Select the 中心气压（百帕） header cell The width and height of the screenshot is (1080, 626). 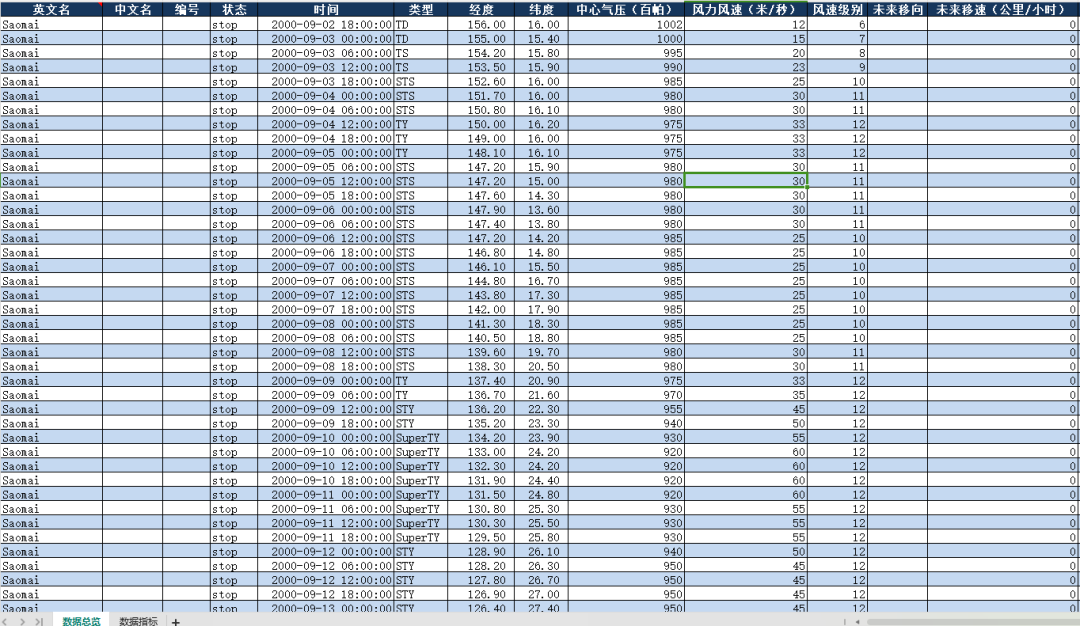[x=626, y=10]
